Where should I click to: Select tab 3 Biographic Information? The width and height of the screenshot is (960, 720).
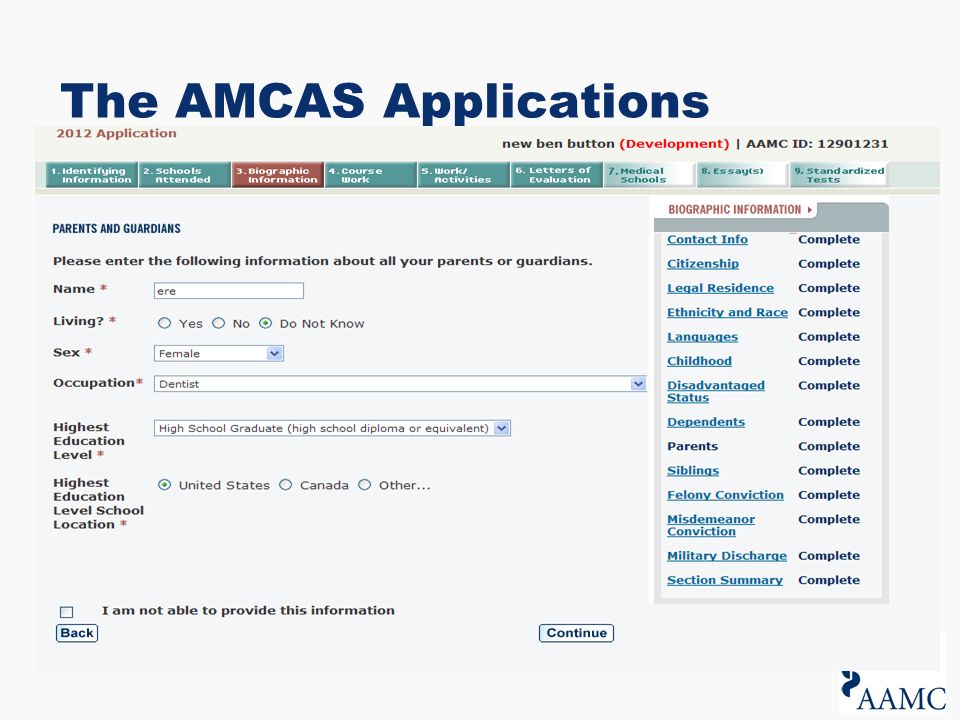pos(278,175)
